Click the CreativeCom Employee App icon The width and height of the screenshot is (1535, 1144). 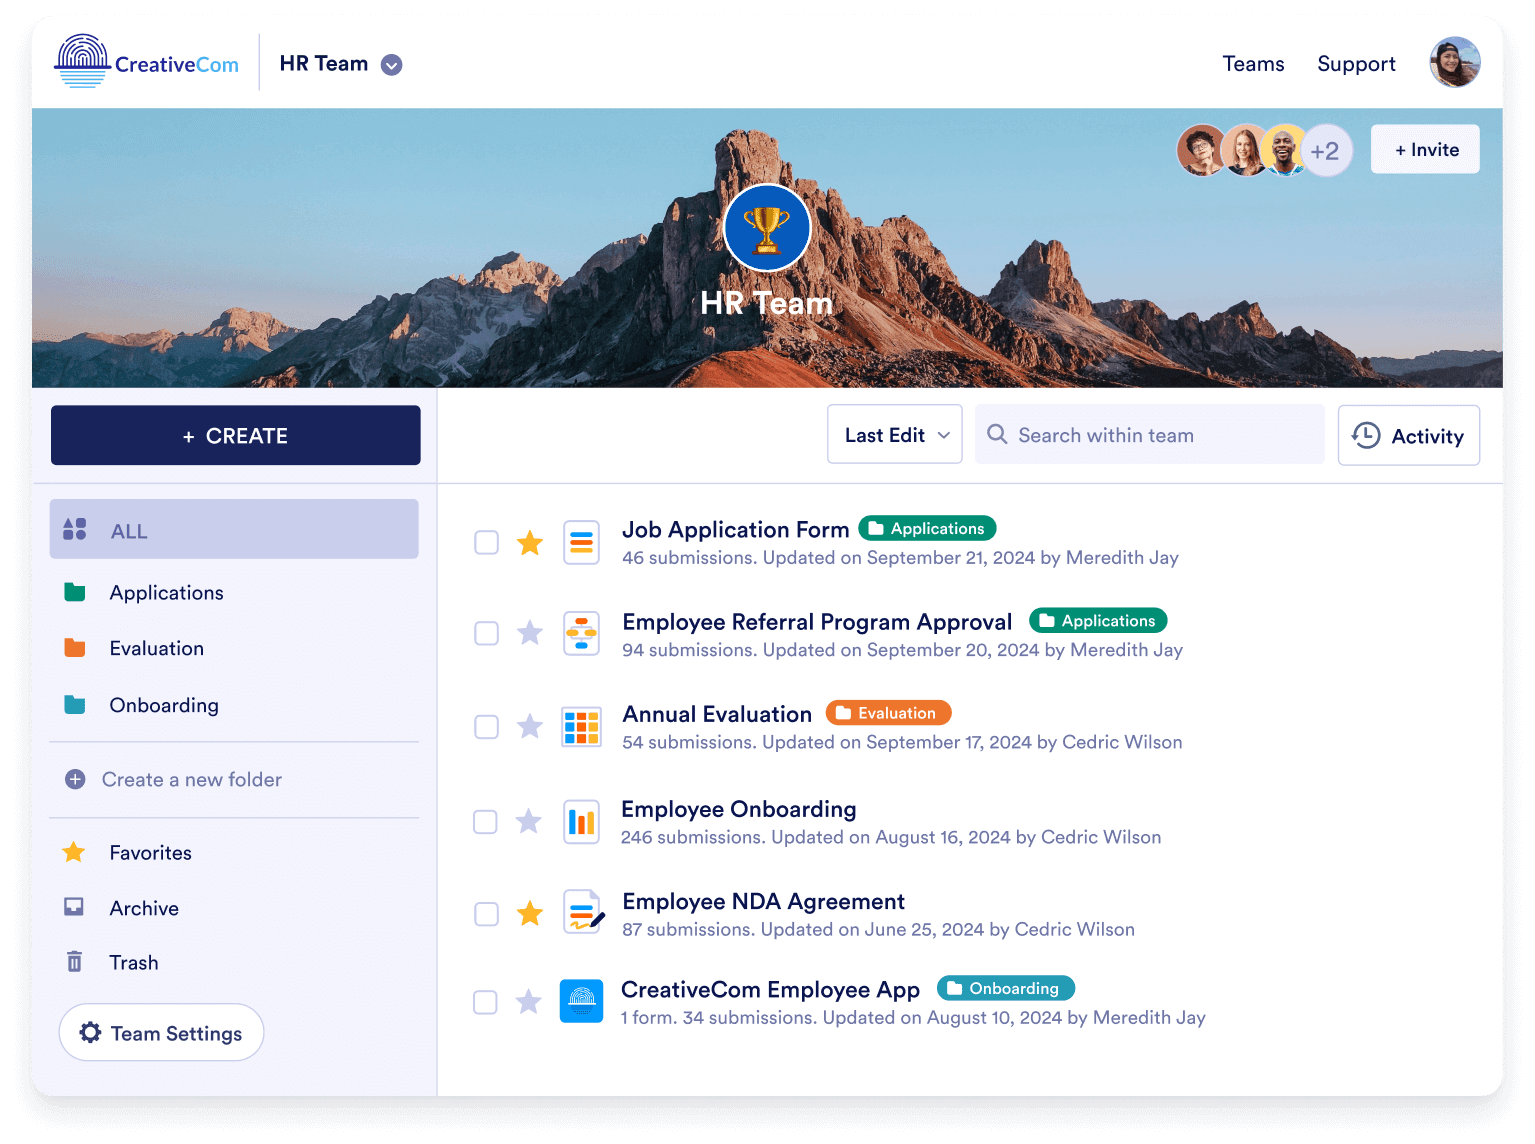[581, 1001]
